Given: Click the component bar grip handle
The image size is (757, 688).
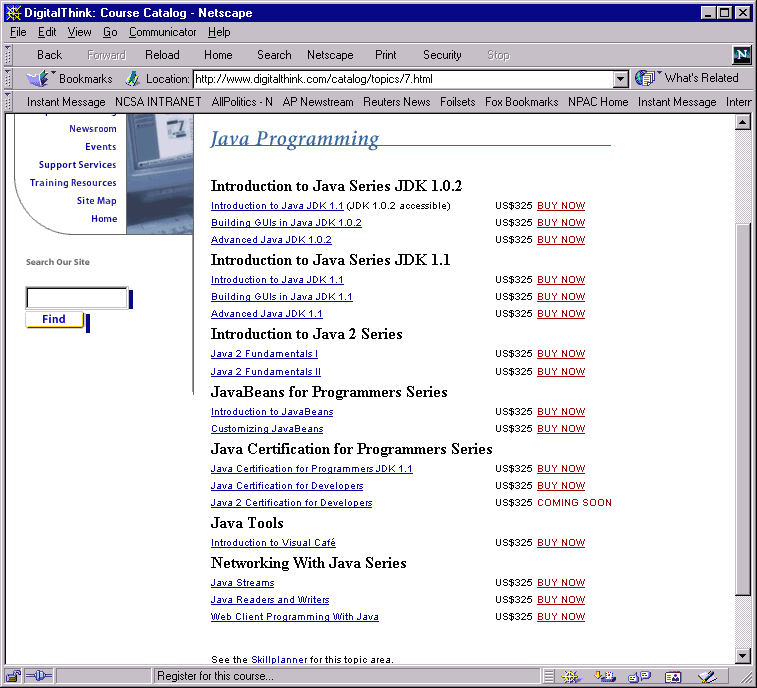Looking at the screenshot, I should 548,676.
